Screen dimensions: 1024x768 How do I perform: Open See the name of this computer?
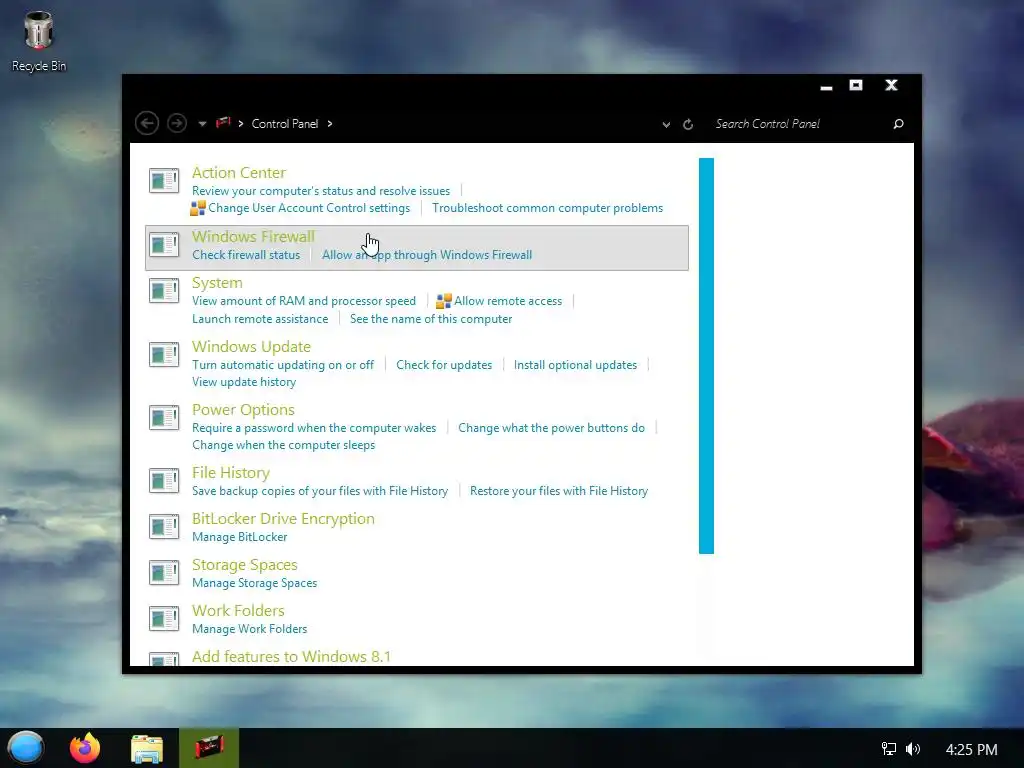pos(431,319)
